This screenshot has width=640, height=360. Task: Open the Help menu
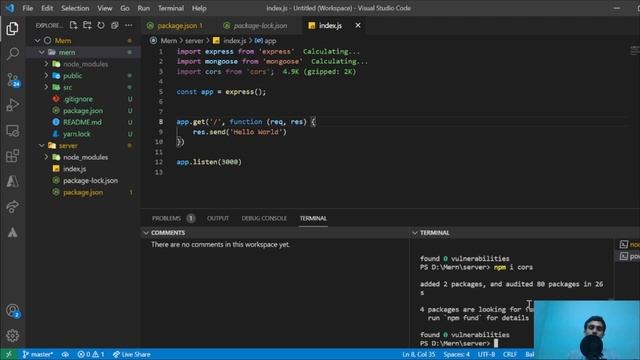(x=199, y=8)
